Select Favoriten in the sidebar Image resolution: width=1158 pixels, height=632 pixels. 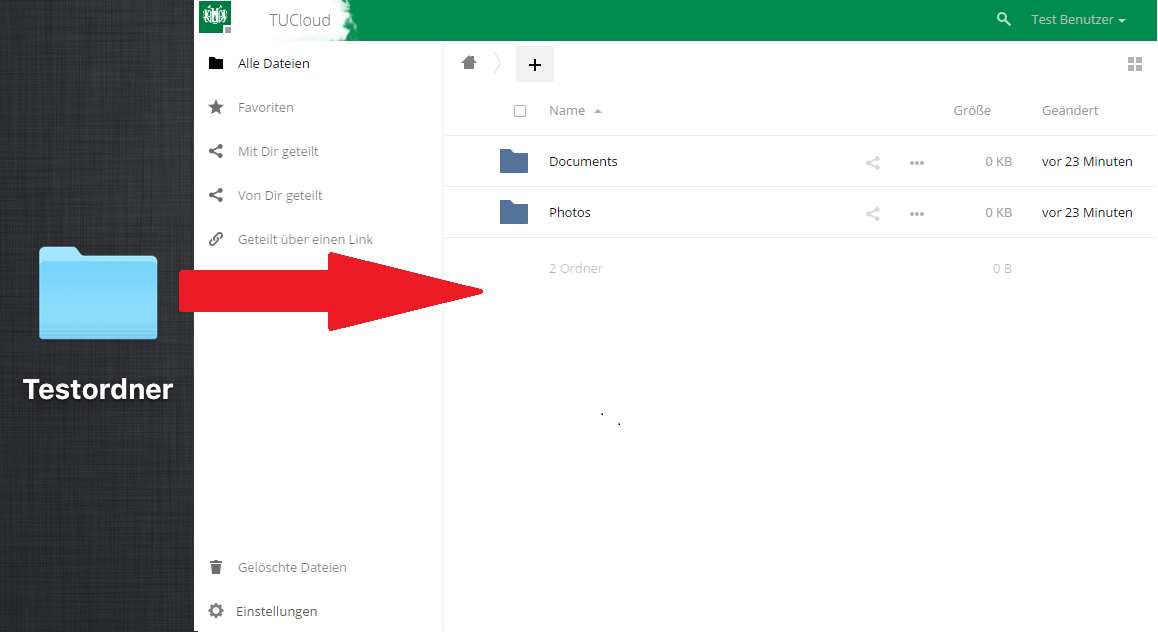click(x=265, y=107)
